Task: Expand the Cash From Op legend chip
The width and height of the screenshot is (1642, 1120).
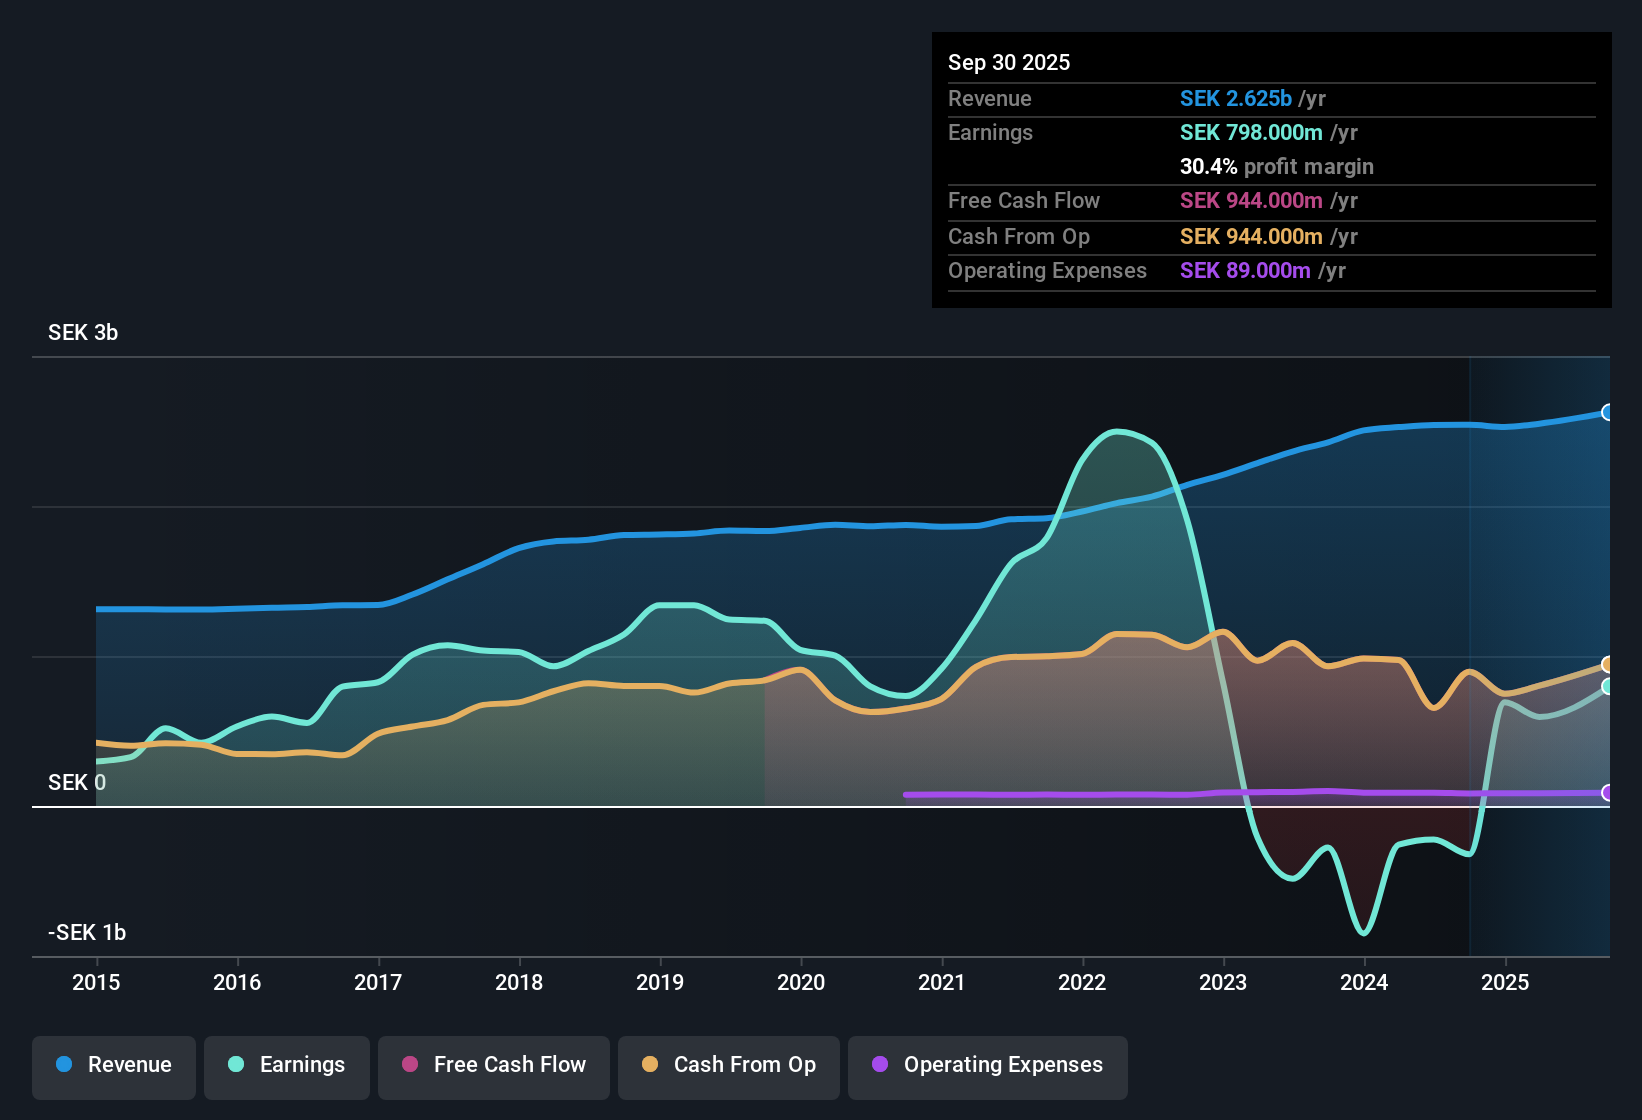Action: click(728, 1065)
